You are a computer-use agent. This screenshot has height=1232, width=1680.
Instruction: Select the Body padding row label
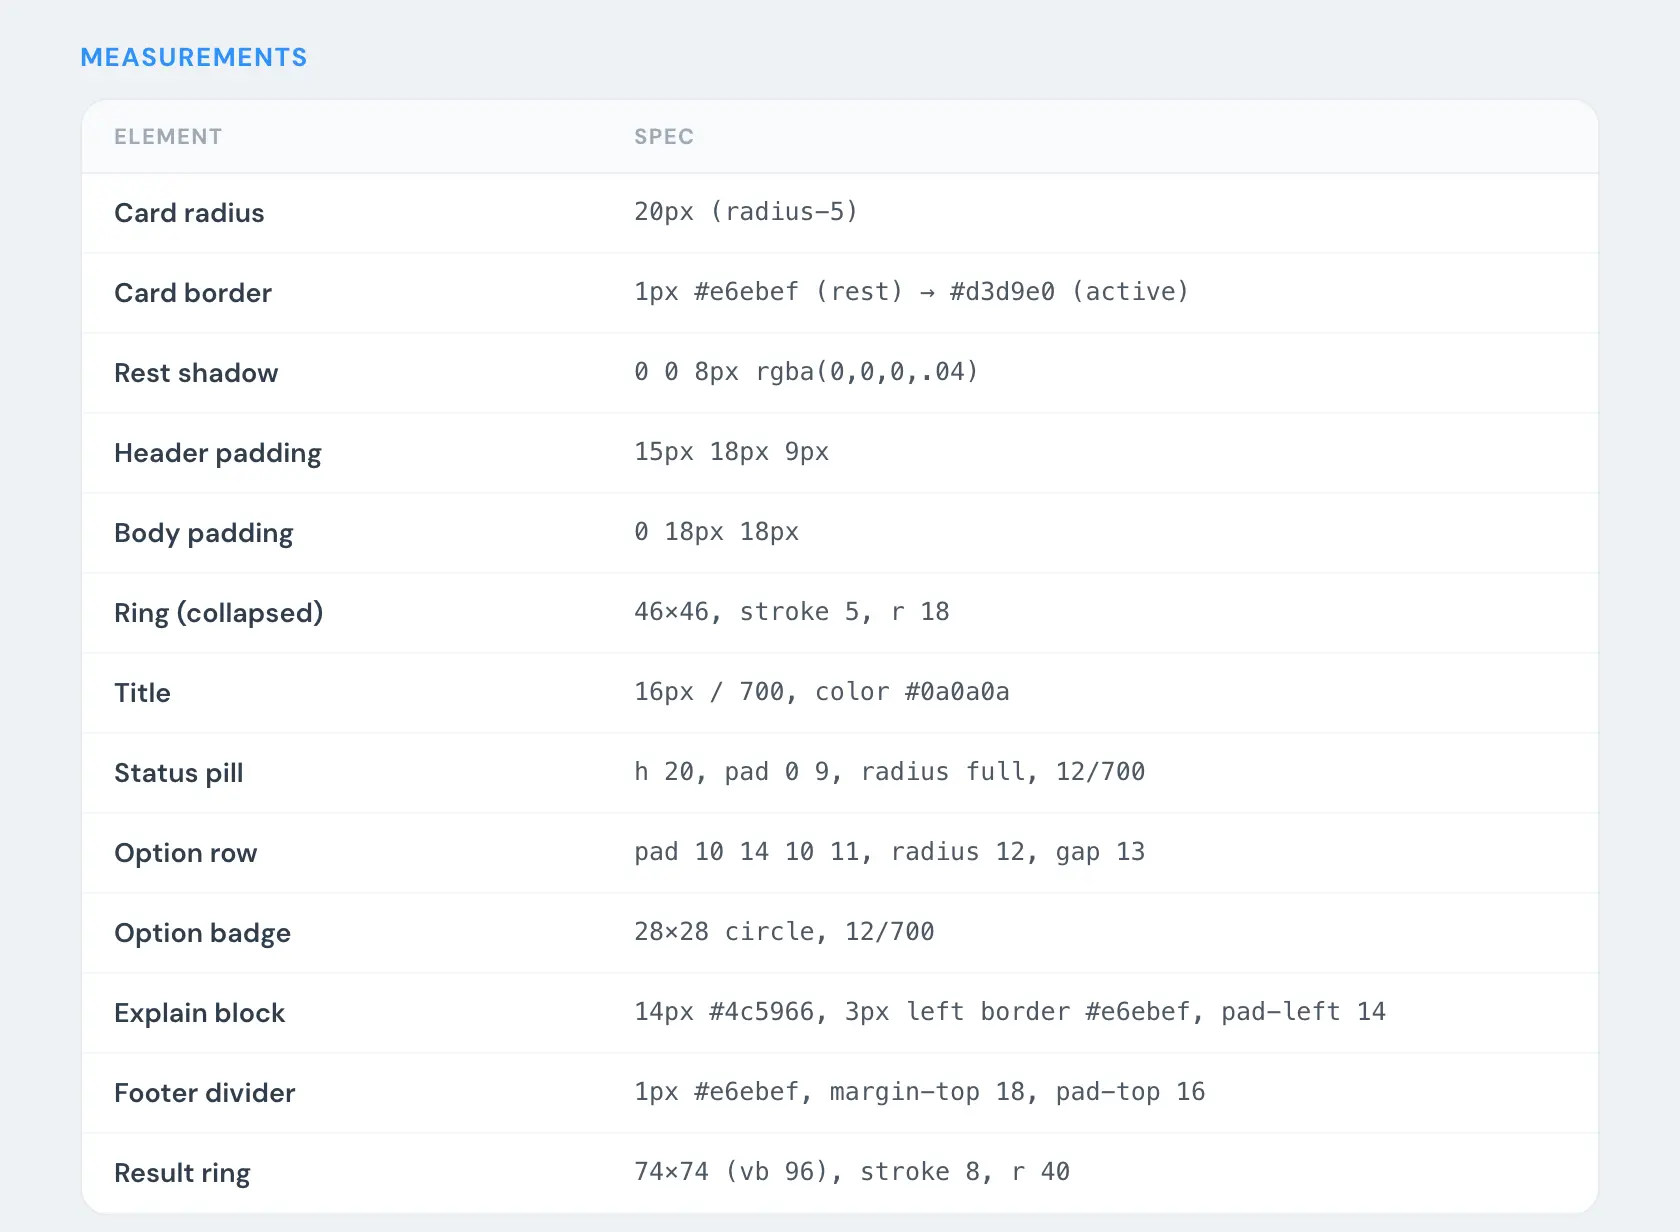[204, 533]
